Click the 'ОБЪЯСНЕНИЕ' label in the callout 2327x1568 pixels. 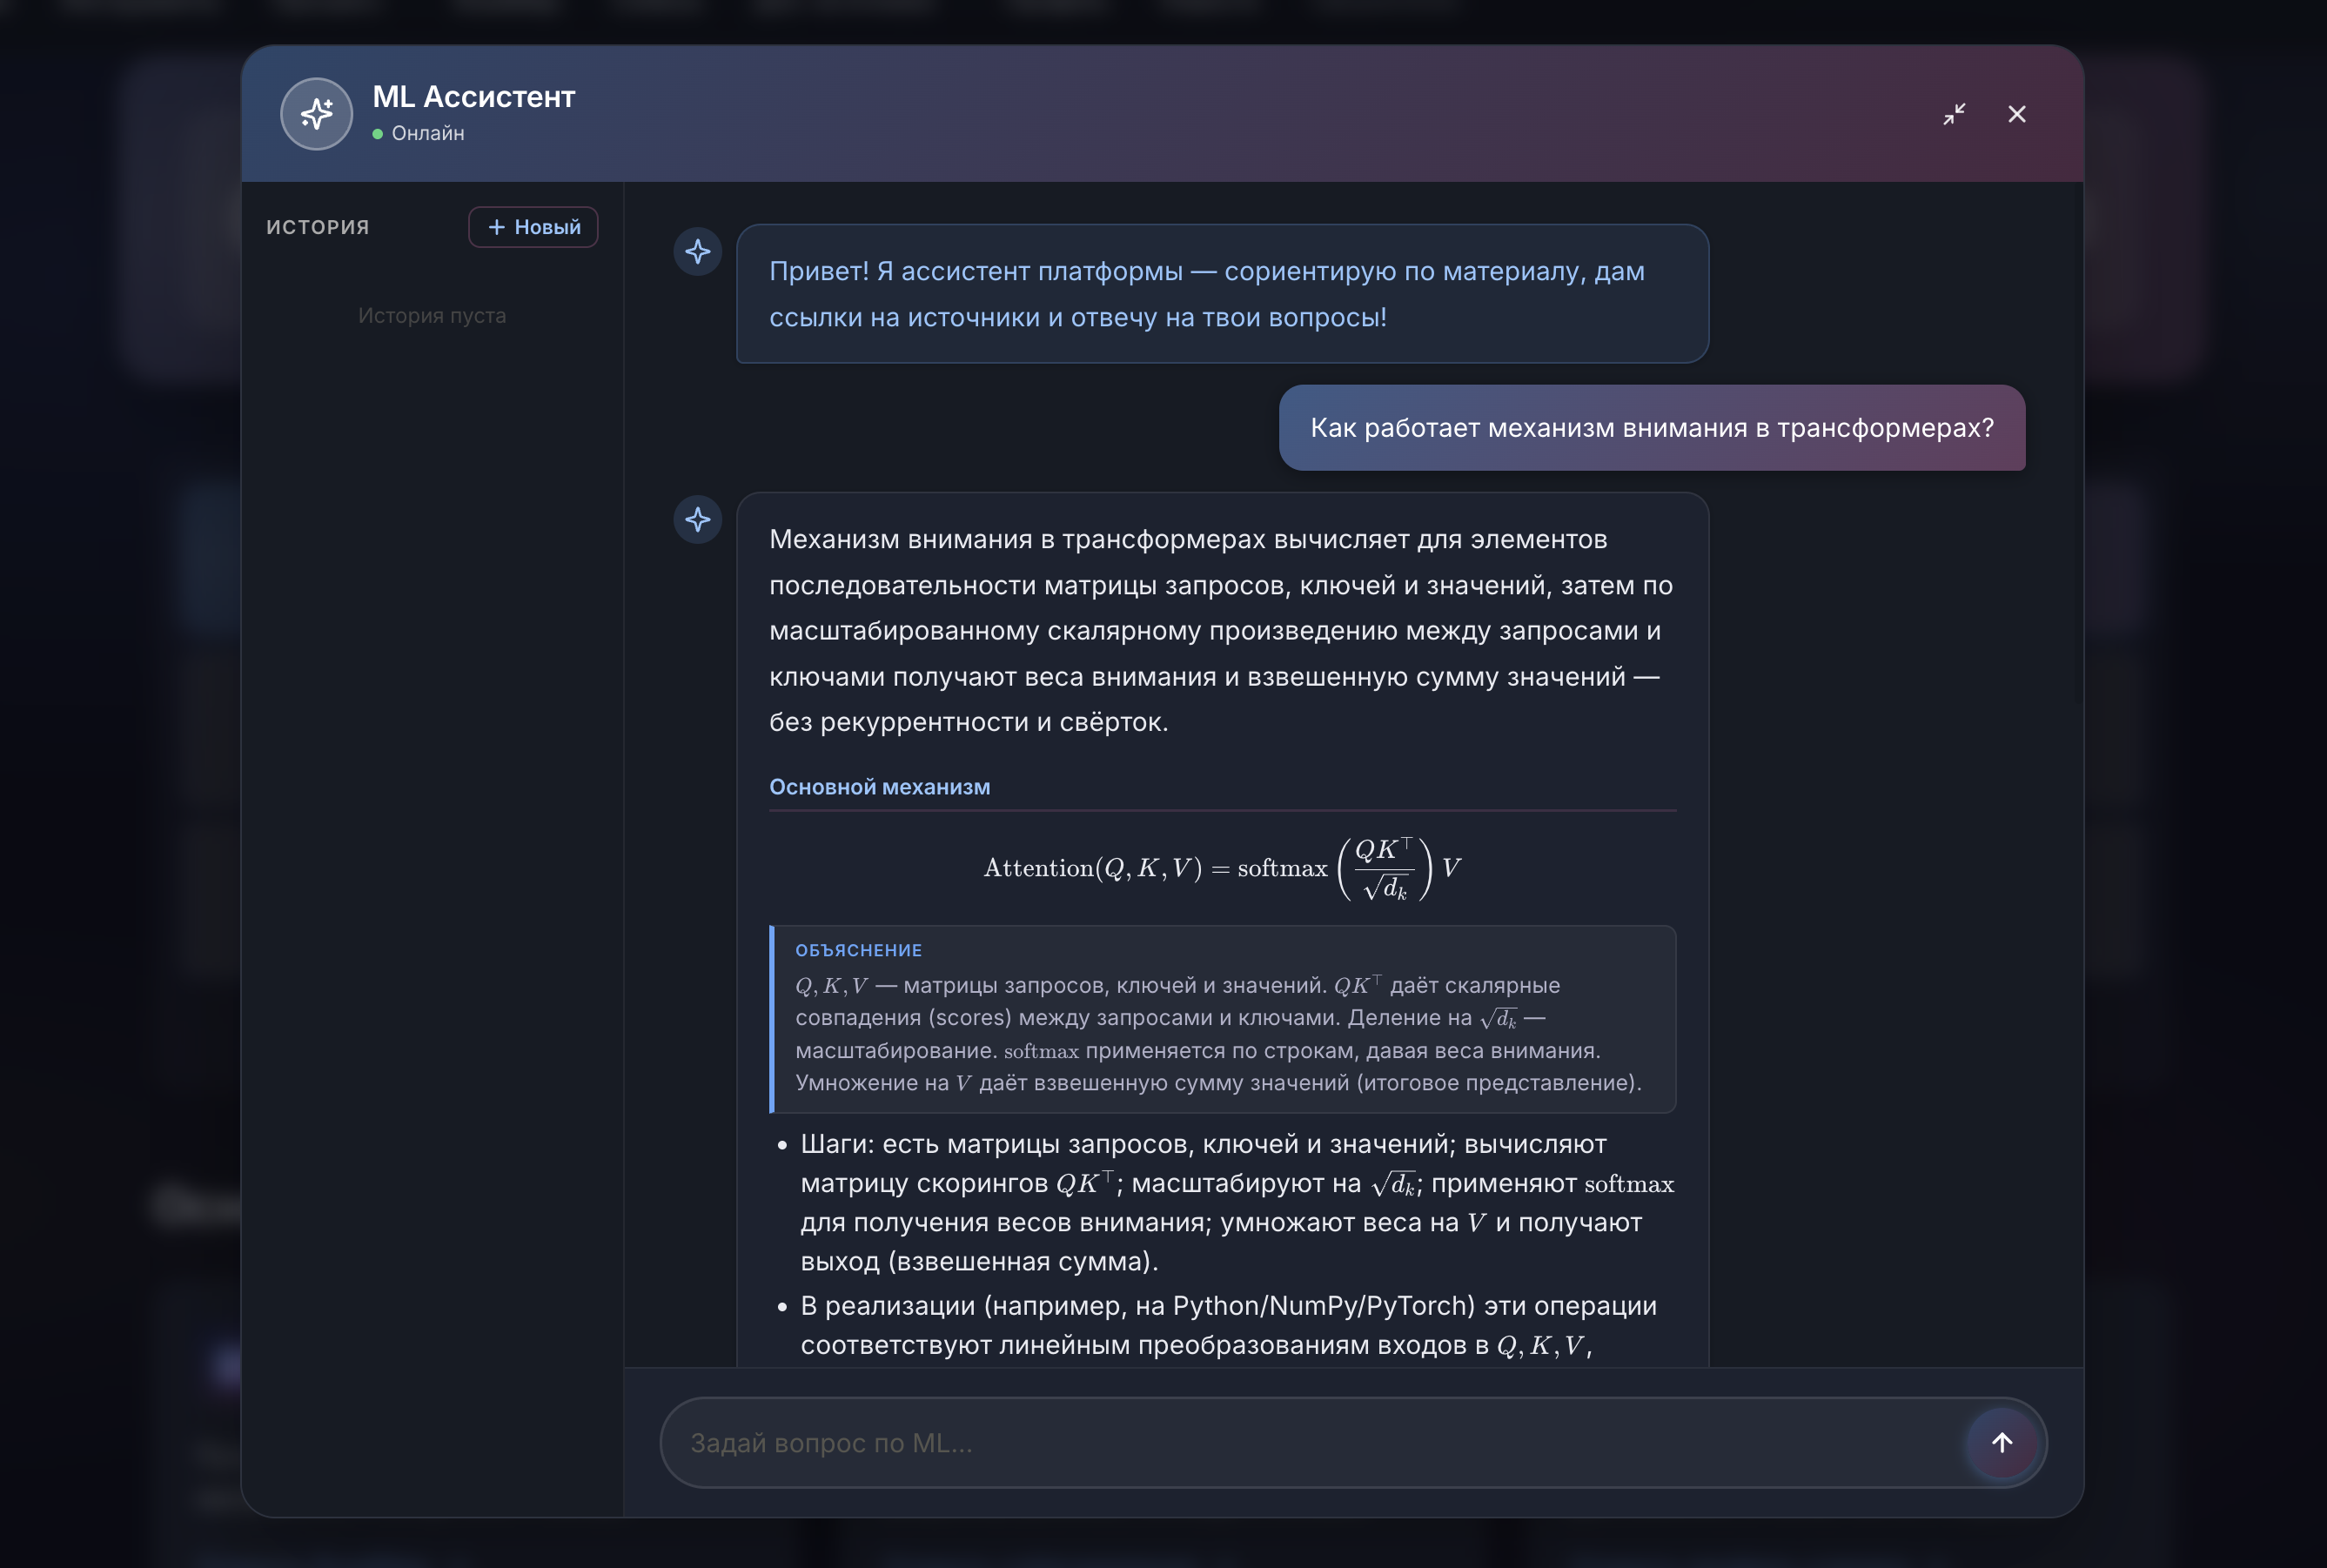[858, 950]
